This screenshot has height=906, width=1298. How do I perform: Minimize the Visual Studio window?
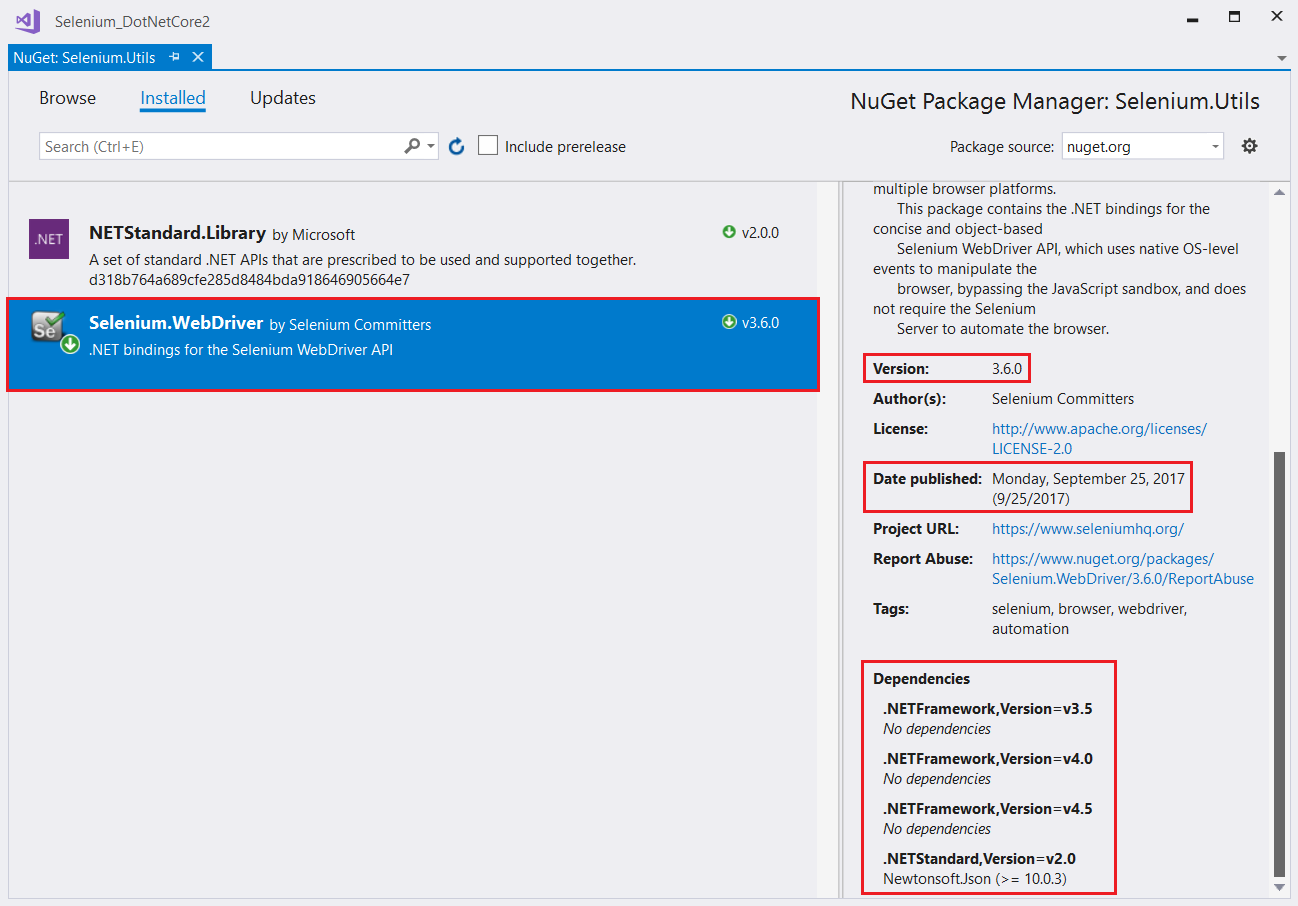pos(1192,18)
